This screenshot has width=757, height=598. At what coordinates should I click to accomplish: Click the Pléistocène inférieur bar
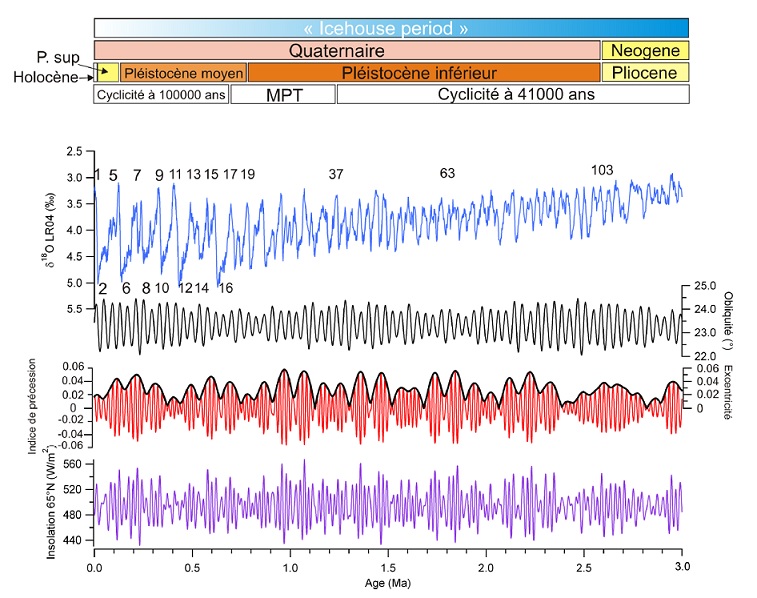424,73
